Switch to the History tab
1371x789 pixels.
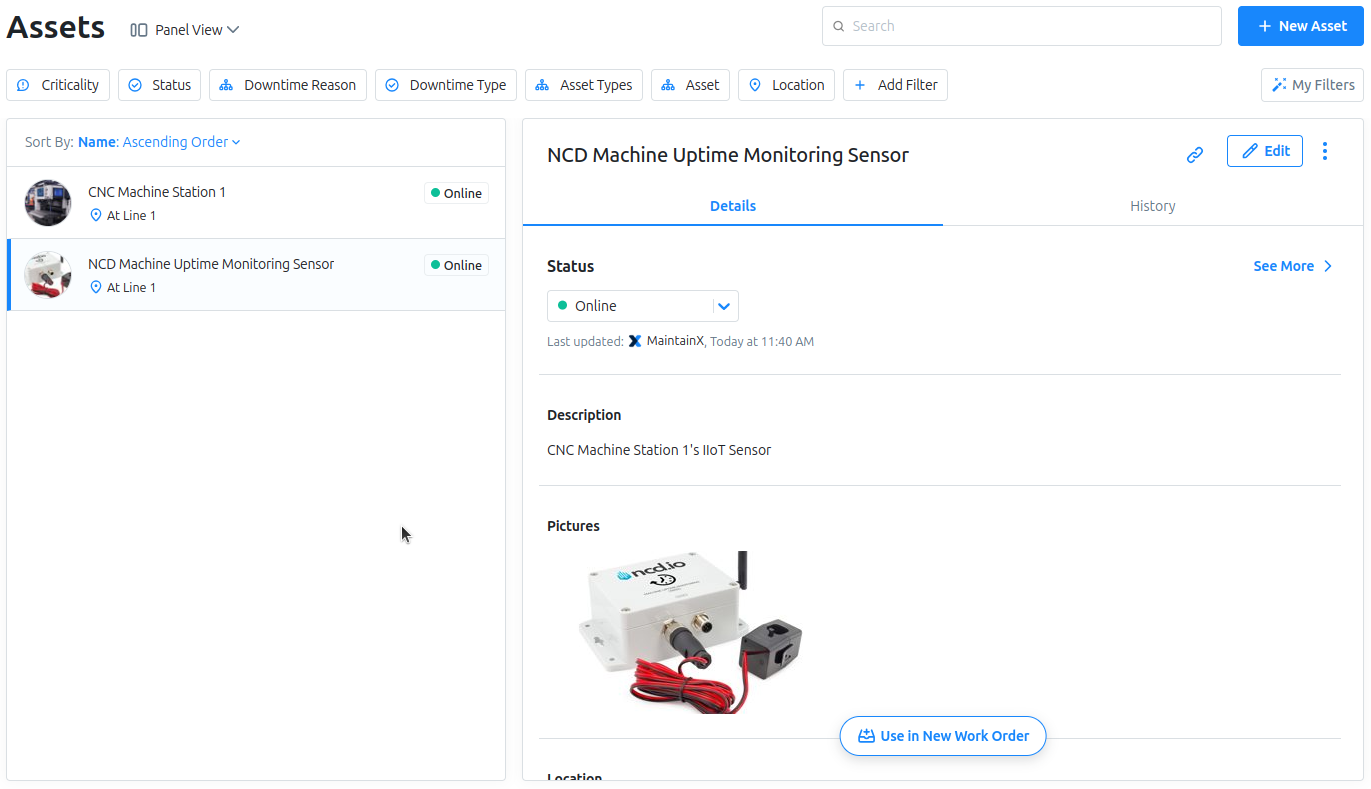(x=1152, y=206)
